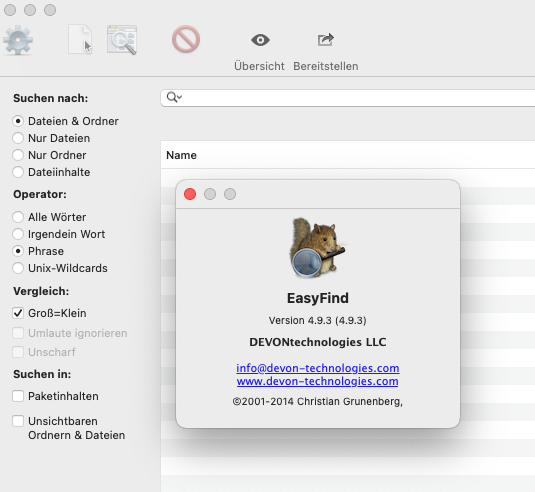Select the Dateiinhalte option
535x492 pixels.
pos(18,172)
